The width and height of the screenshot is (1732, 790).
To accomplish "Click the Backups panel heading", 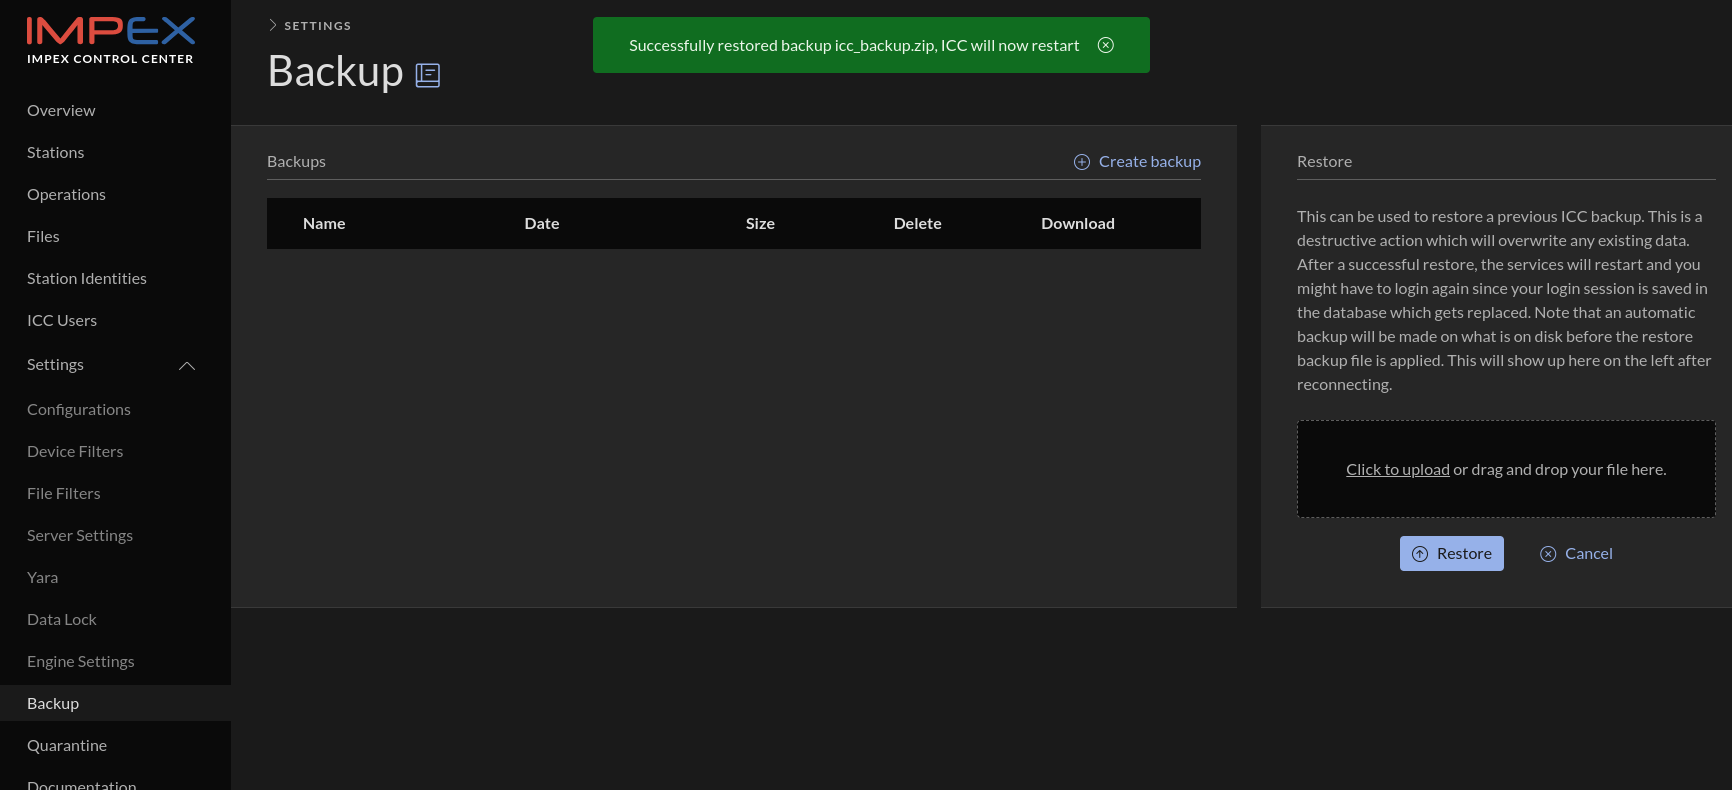I will pyautogui.click(x=296, y=161).
